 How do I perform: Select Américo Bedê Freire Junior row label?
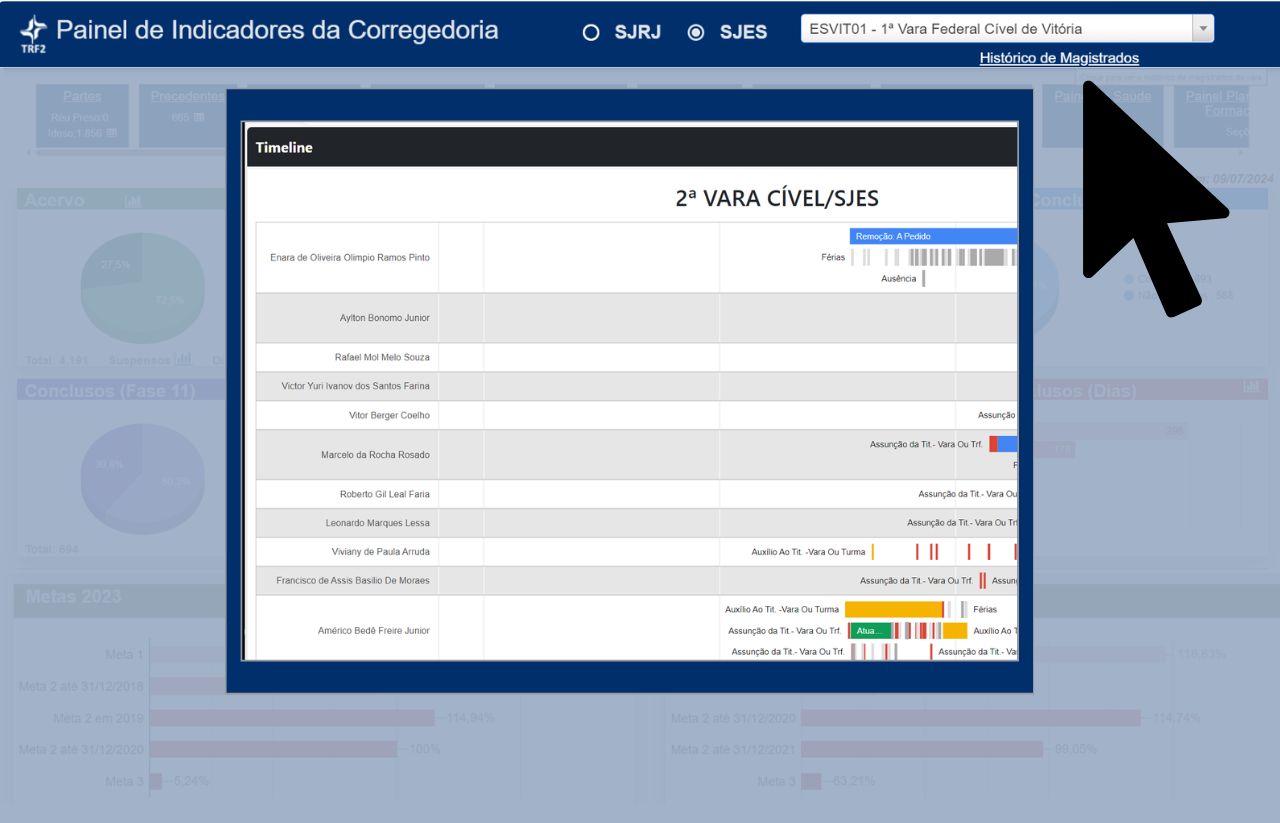point(373,631)
